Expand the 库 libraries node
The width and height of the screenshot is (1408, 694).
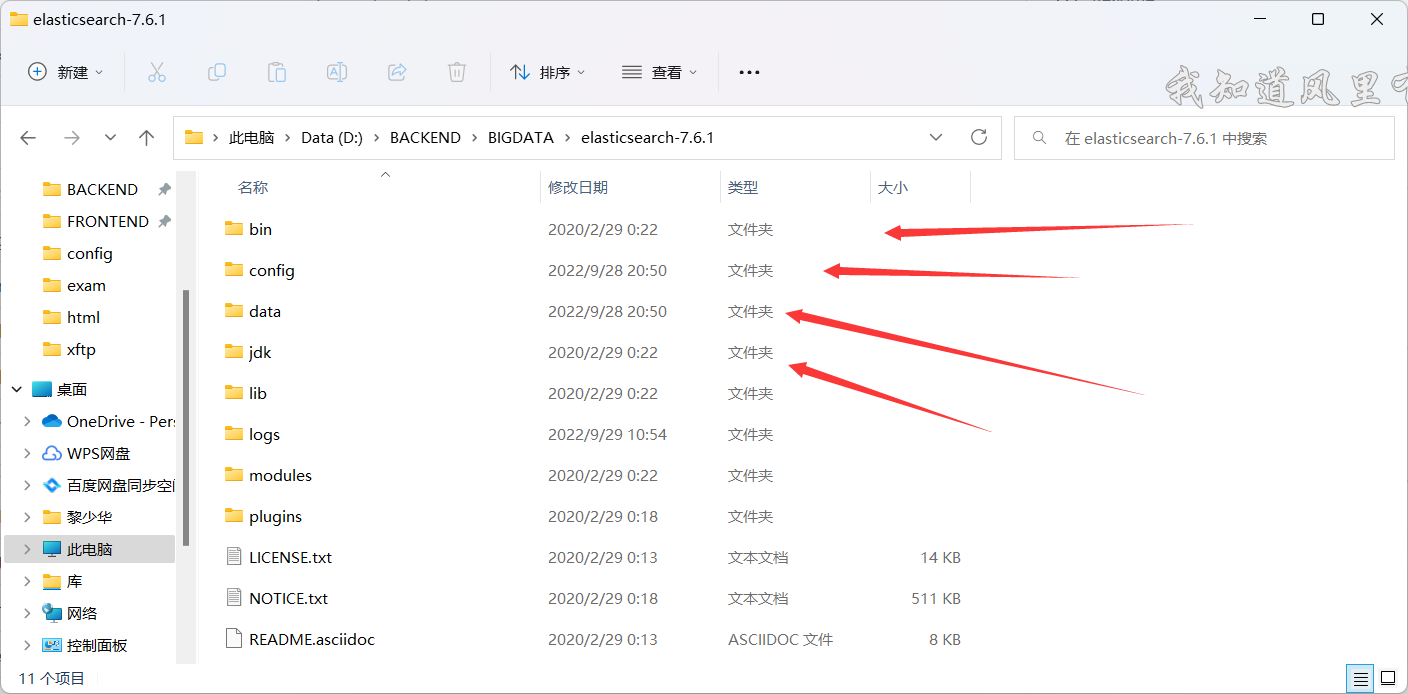tap(28, 581)
